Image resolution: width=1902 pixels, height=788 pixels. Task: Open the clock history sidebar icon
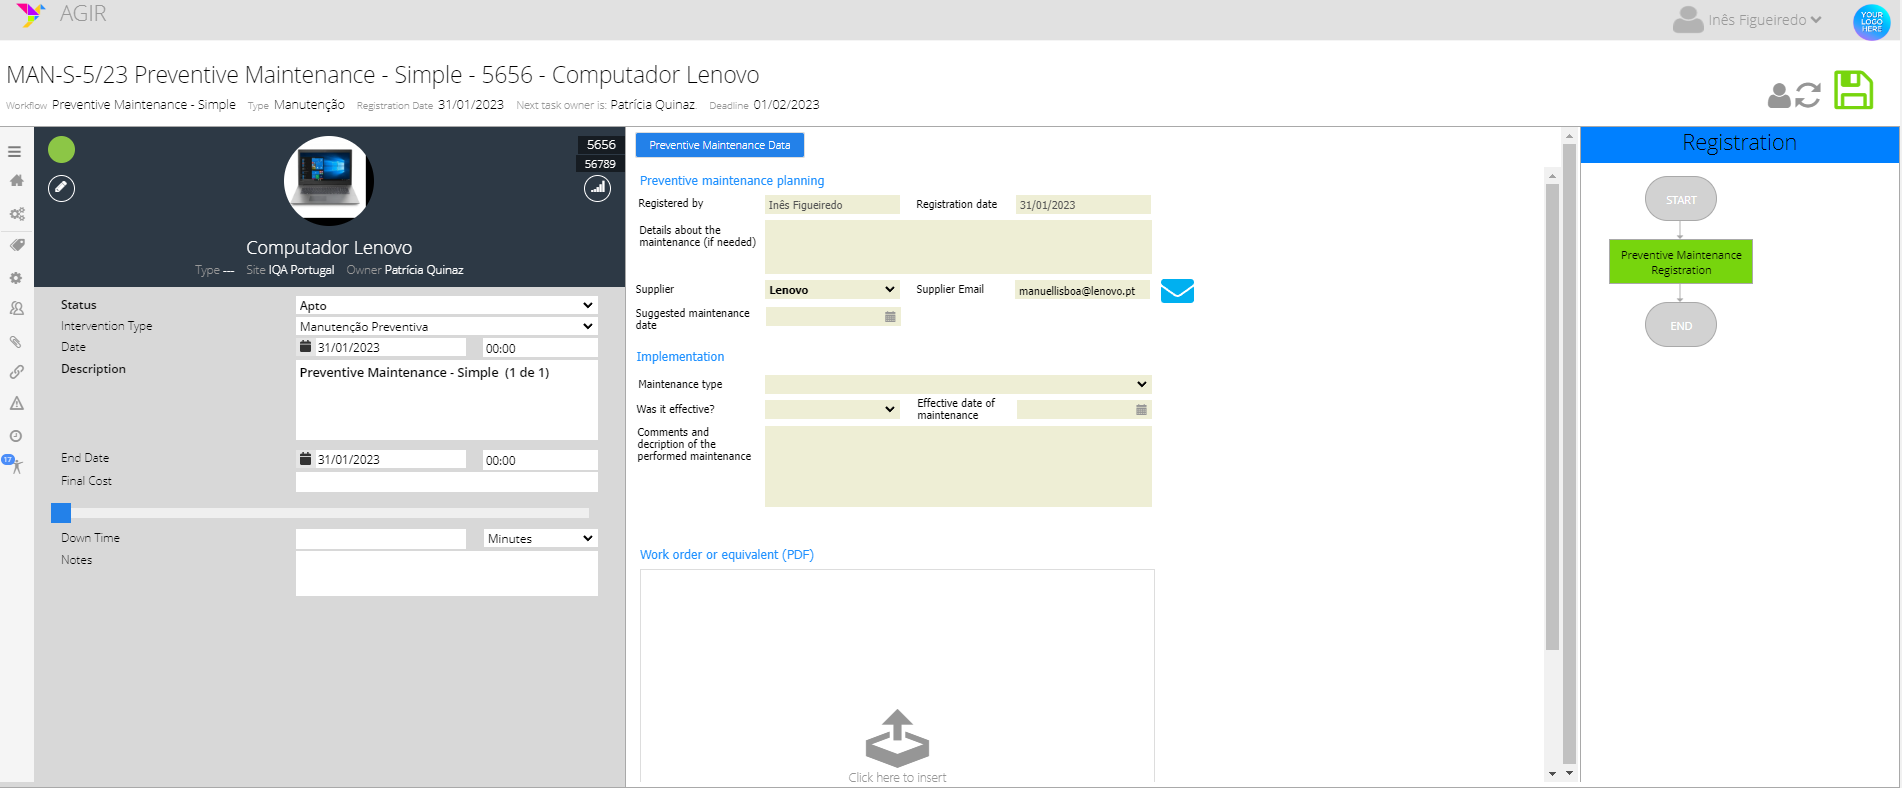pos(16,436)
